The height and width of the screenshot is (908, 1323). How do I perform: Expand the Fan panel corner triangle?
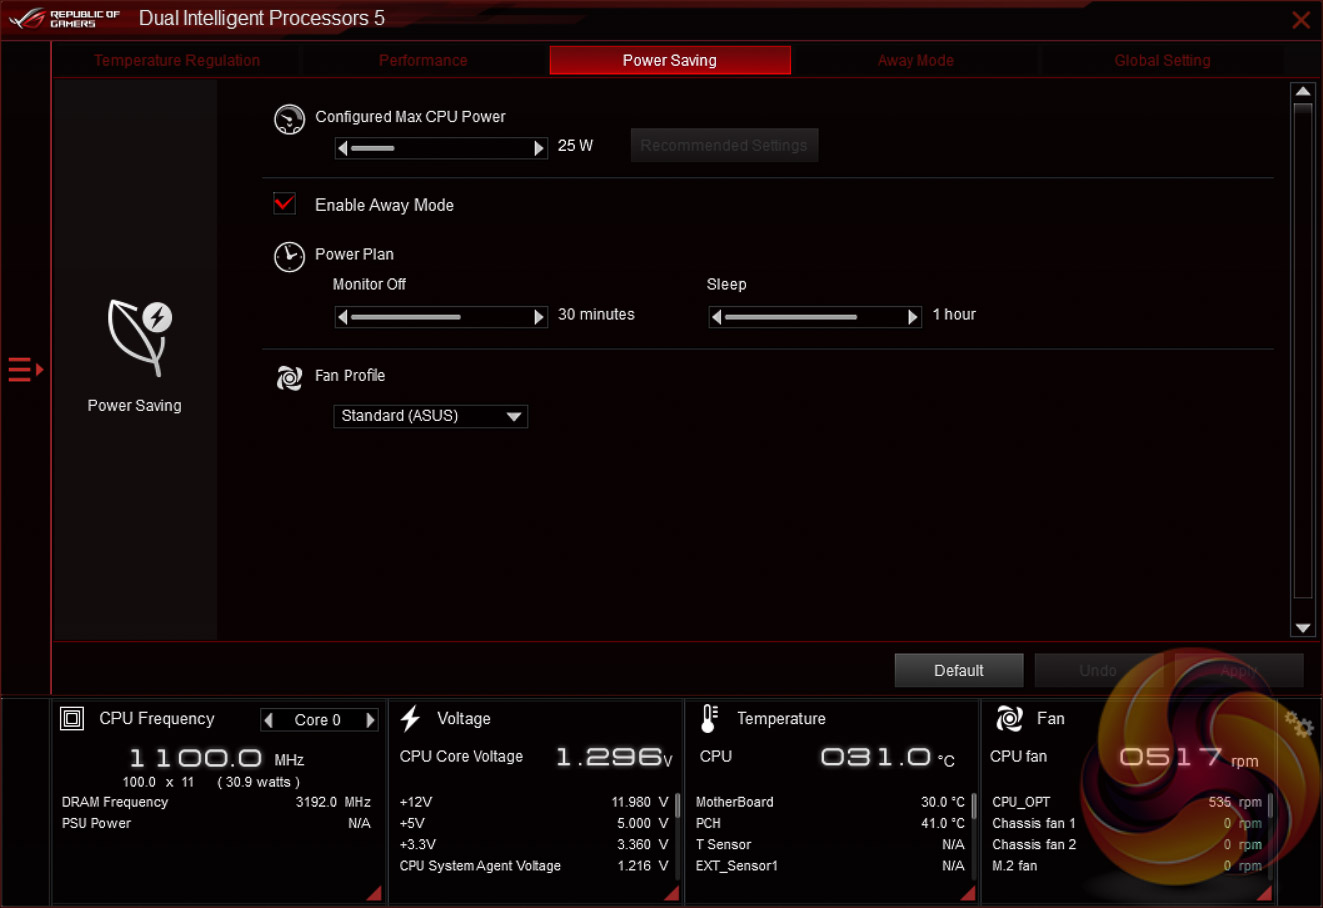[1264, 892]
